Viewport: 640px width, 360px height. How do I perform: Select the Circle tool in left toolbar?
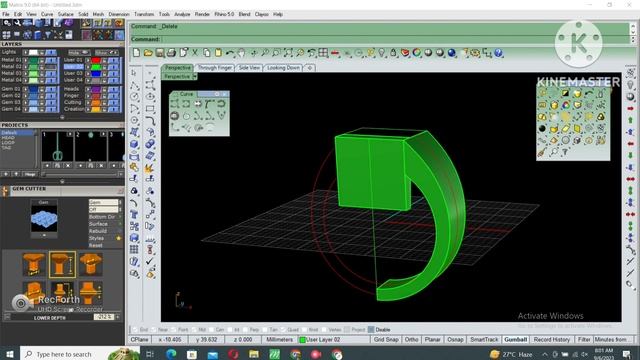coord(134,96)
